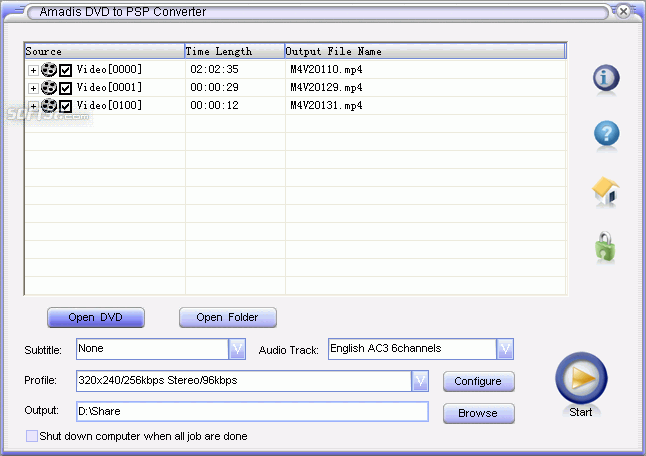The height and width of the screenshot is (456, 646).
Task: Expand the Video[0001] tree node
Action: [x=33, y=88]
